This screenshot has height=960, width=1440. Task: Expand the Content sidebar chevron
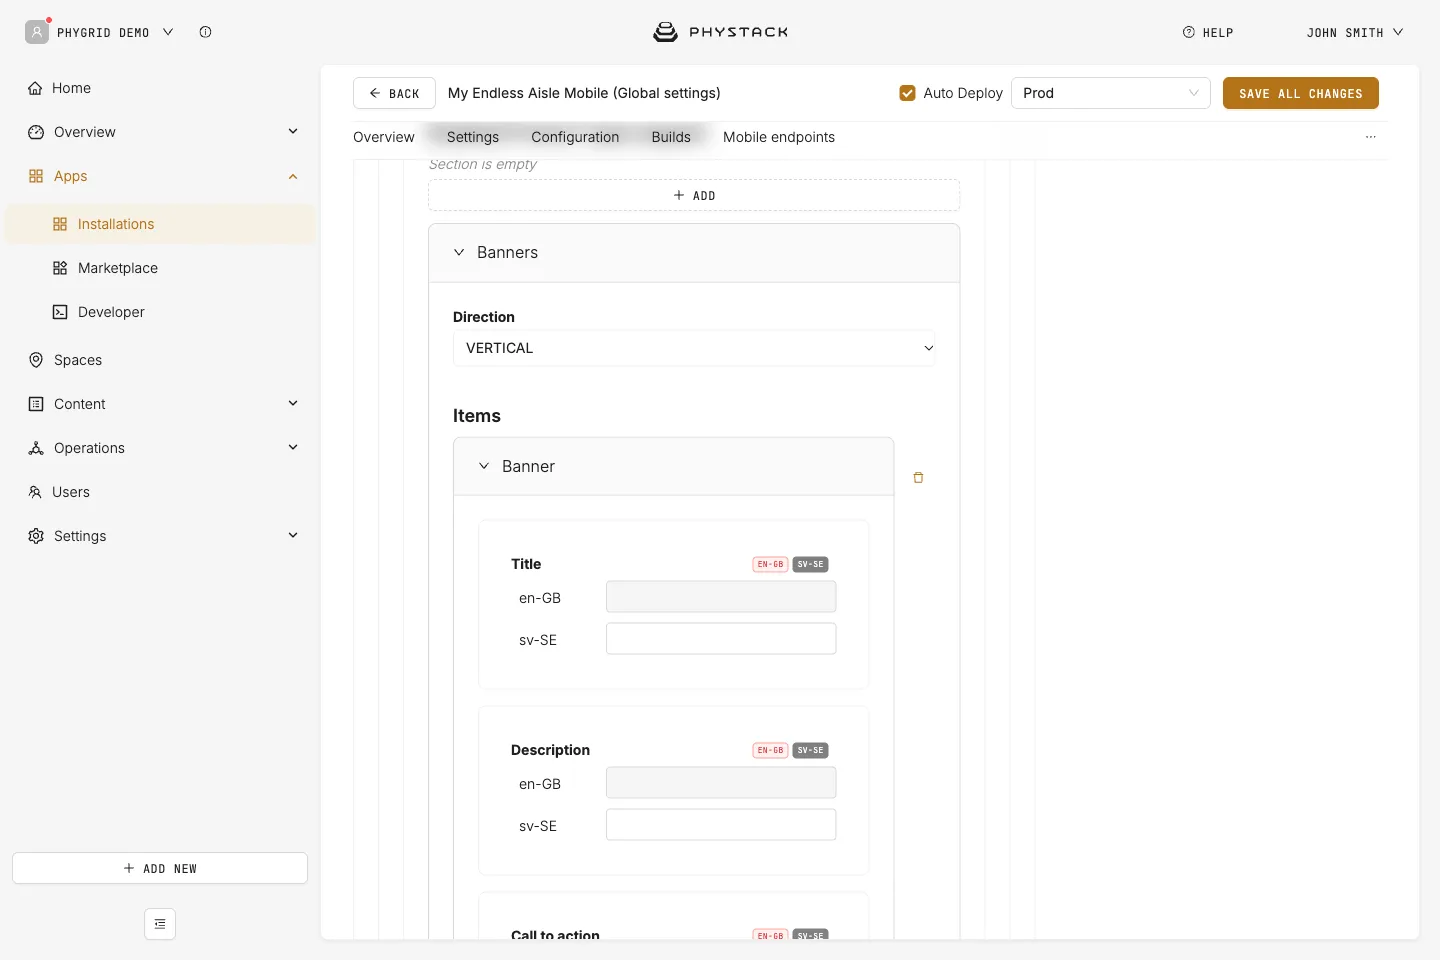point(293,404)
